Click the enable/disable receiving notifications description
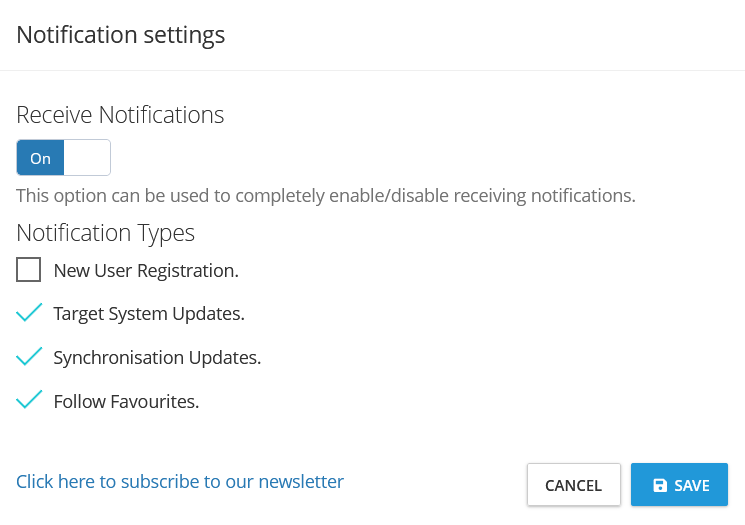This screenshot has width=745, height=525. coord(326,195)
